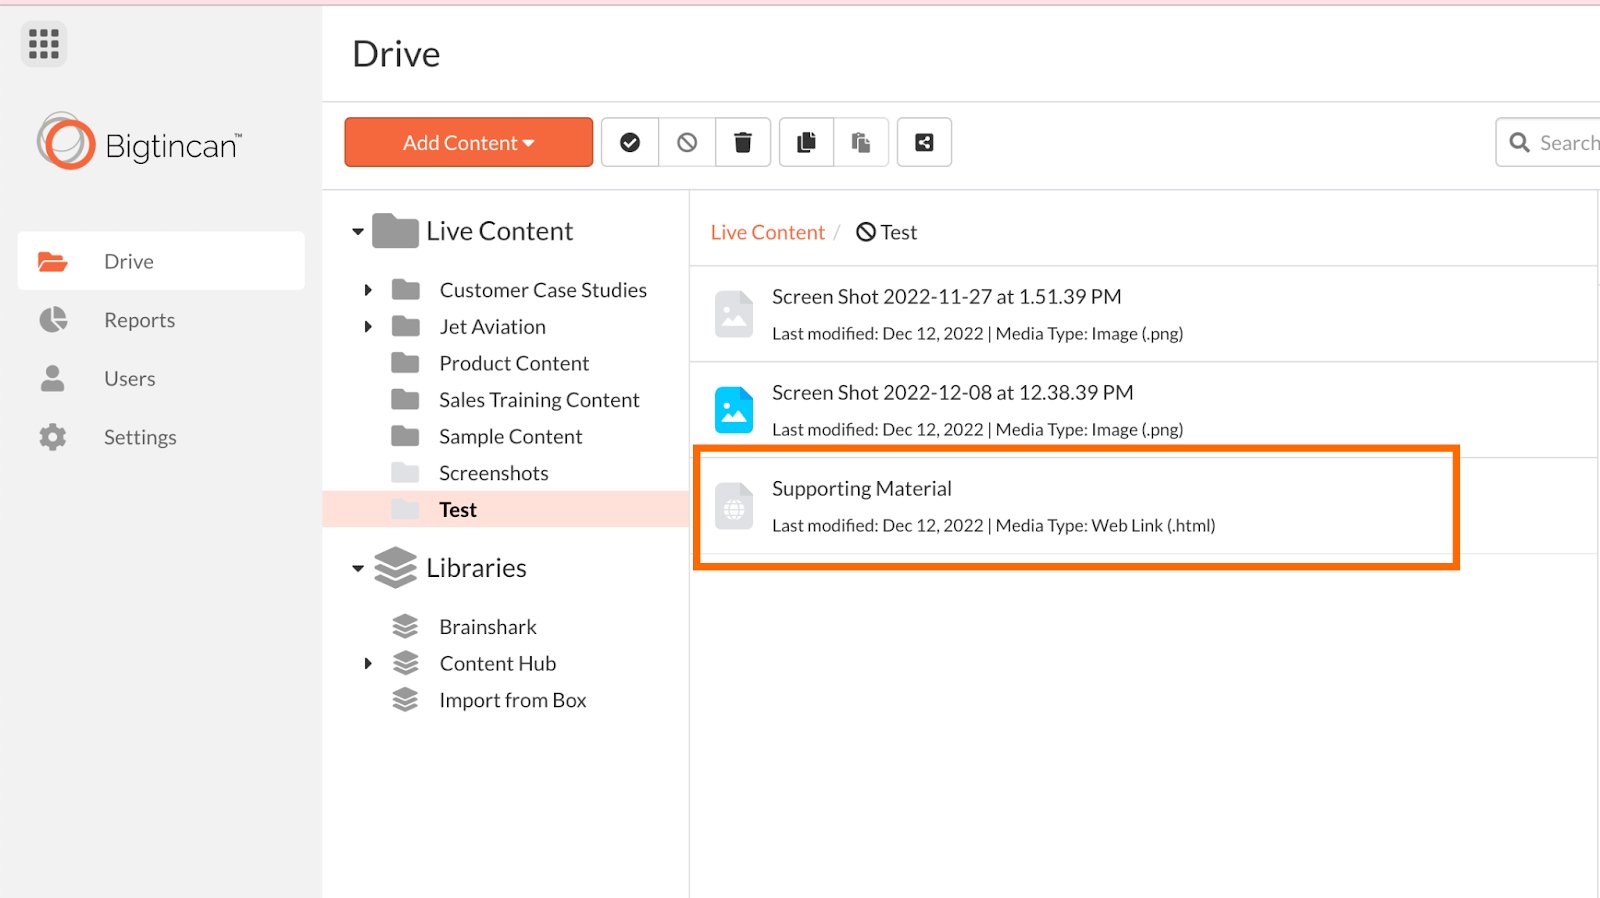Screen dimensions: 1600x898
Task: Select Screenshots folder name
Action: (494, 473)
